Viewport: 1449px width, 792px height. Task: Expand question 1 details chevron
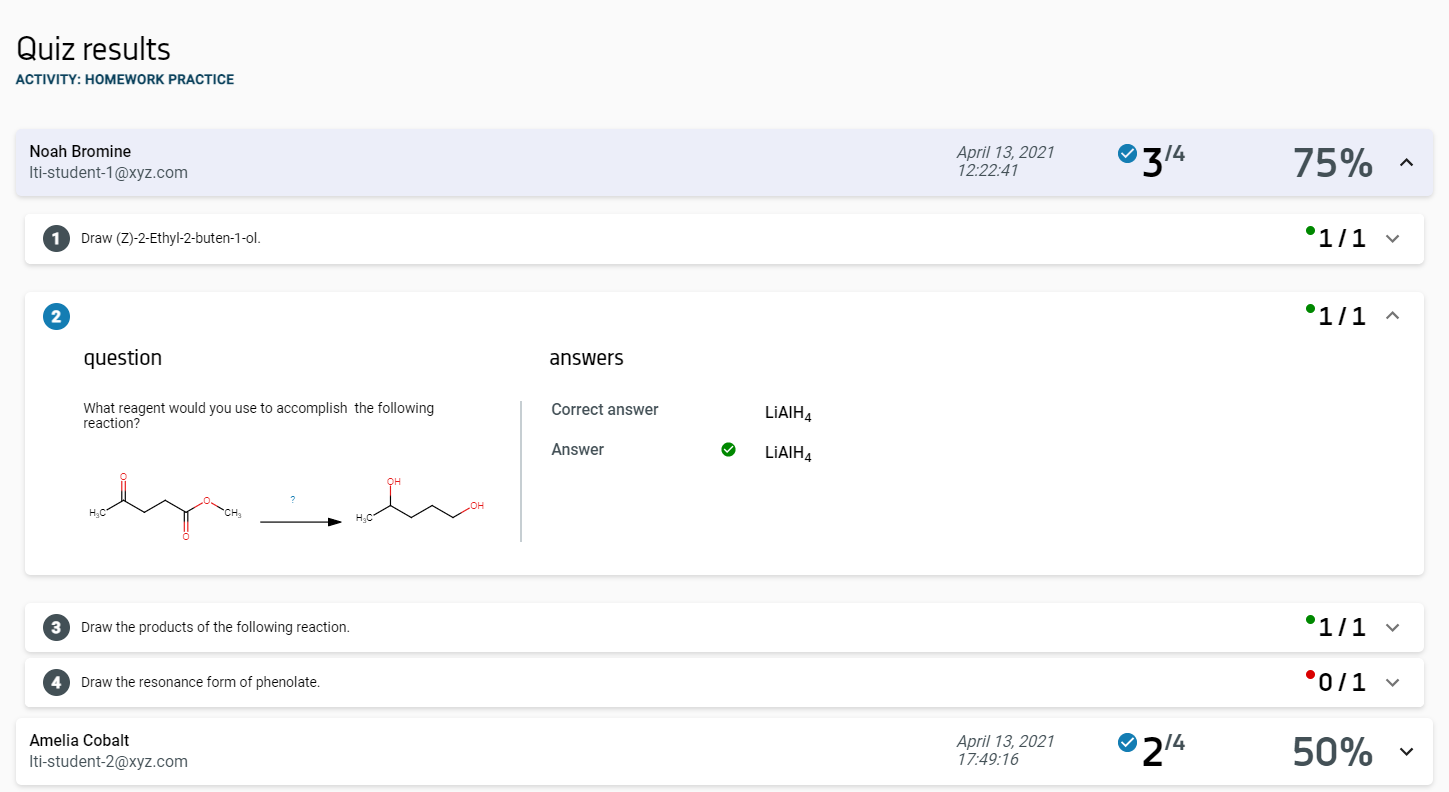point(1392,239)
